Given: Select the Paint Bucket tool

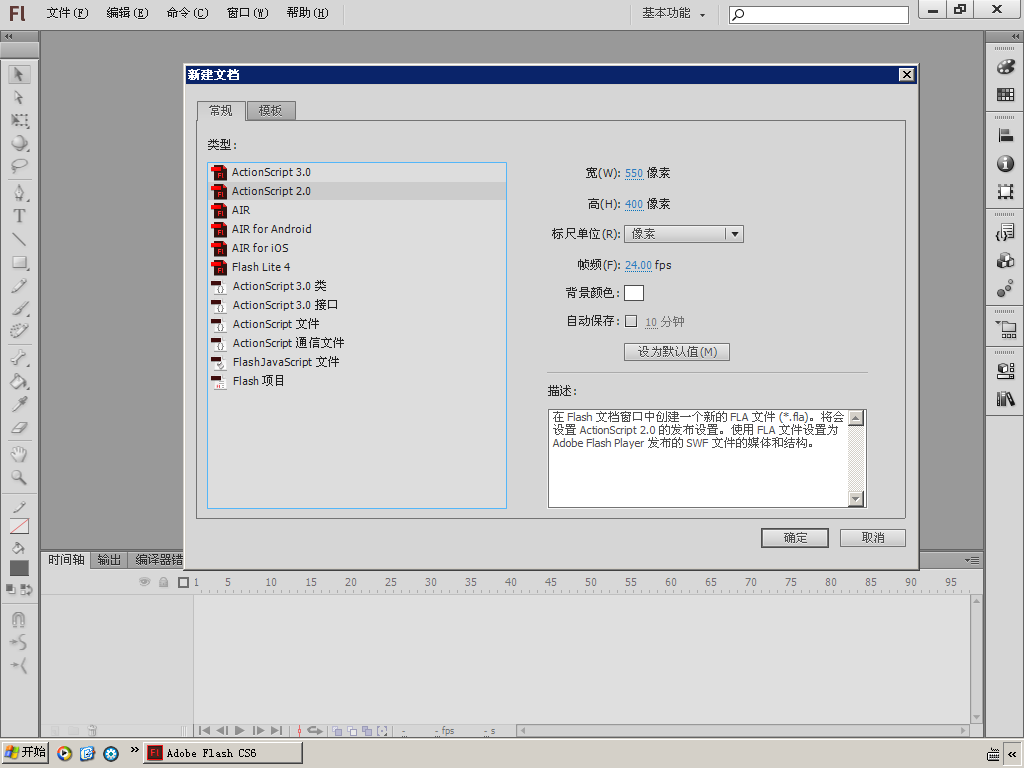Looking at the screenshot, I should [x=19, y=381].
